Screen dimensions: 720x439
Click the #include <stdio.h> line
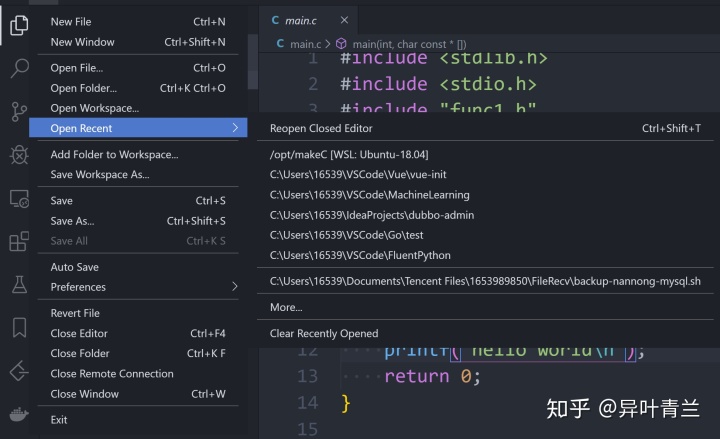[x=438, y=84]
